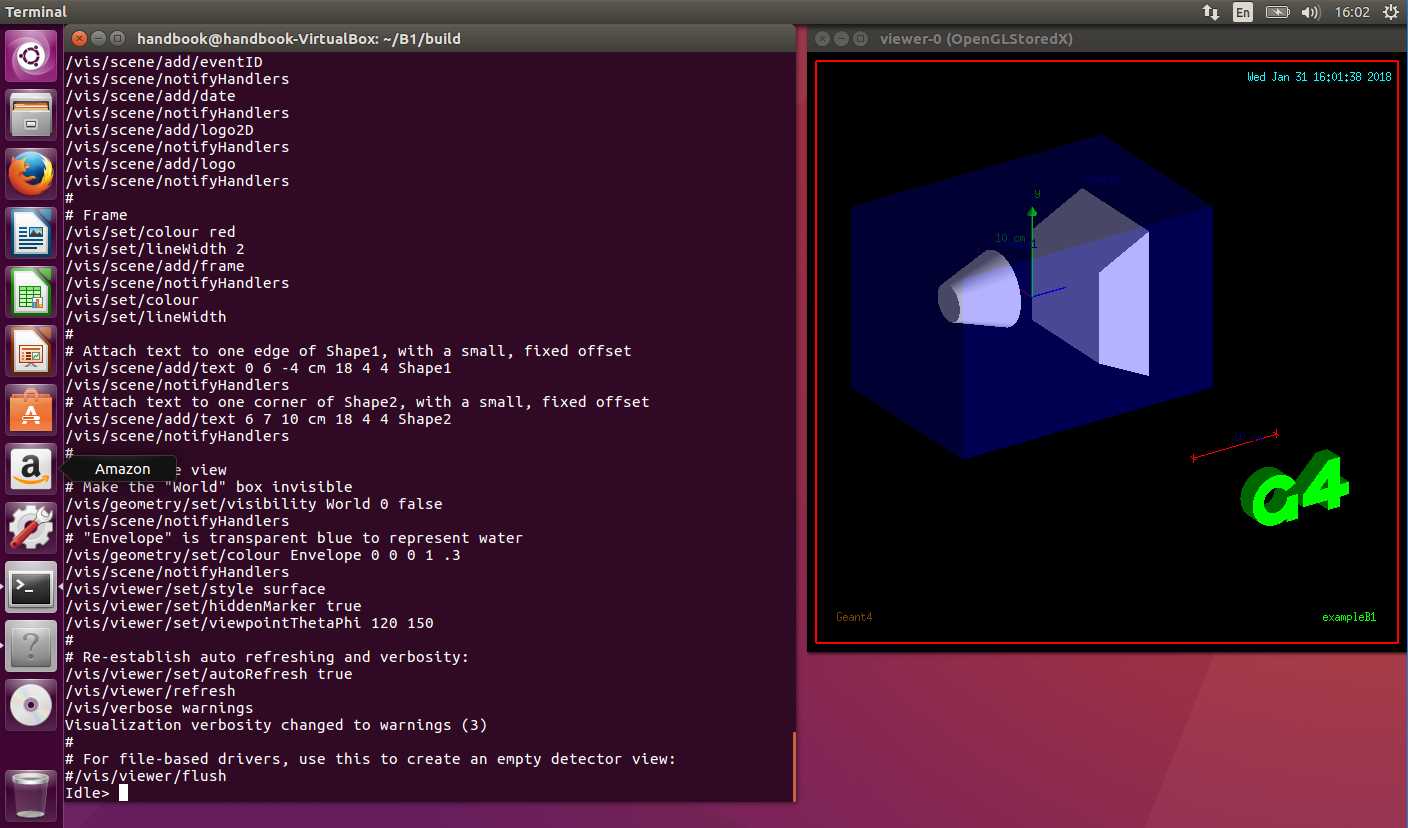1408x828 pixels.
Task: Click the terminal window scrollbar
Action: tap(794, 766)
